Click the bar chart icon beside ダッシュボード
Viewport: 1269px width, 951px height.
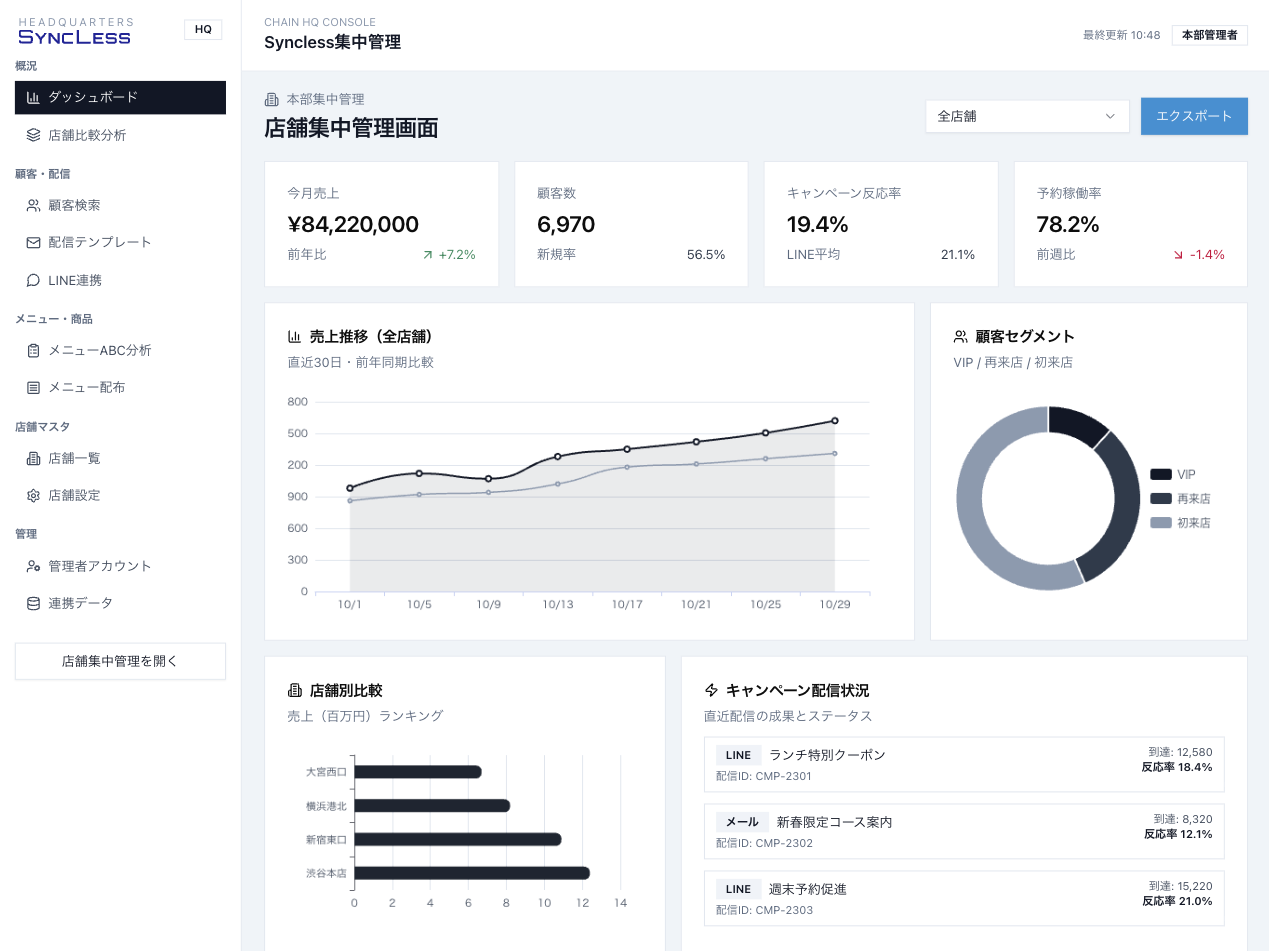(x=33, y=98)
